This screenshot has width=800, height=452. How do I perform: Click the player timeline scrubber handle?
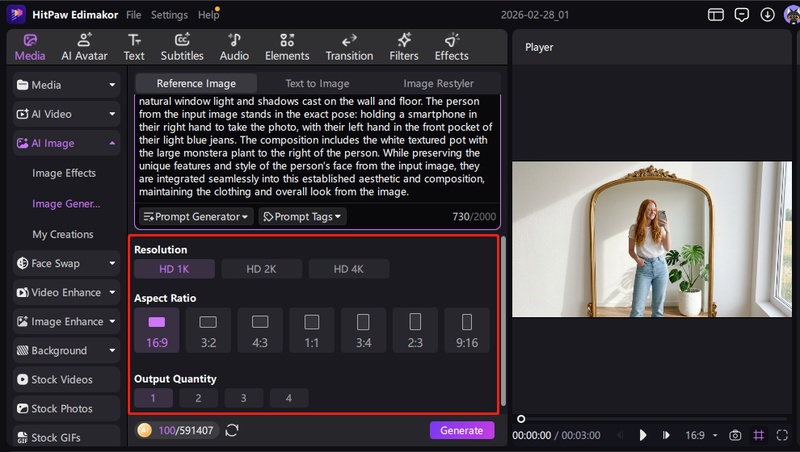(521, 418)
